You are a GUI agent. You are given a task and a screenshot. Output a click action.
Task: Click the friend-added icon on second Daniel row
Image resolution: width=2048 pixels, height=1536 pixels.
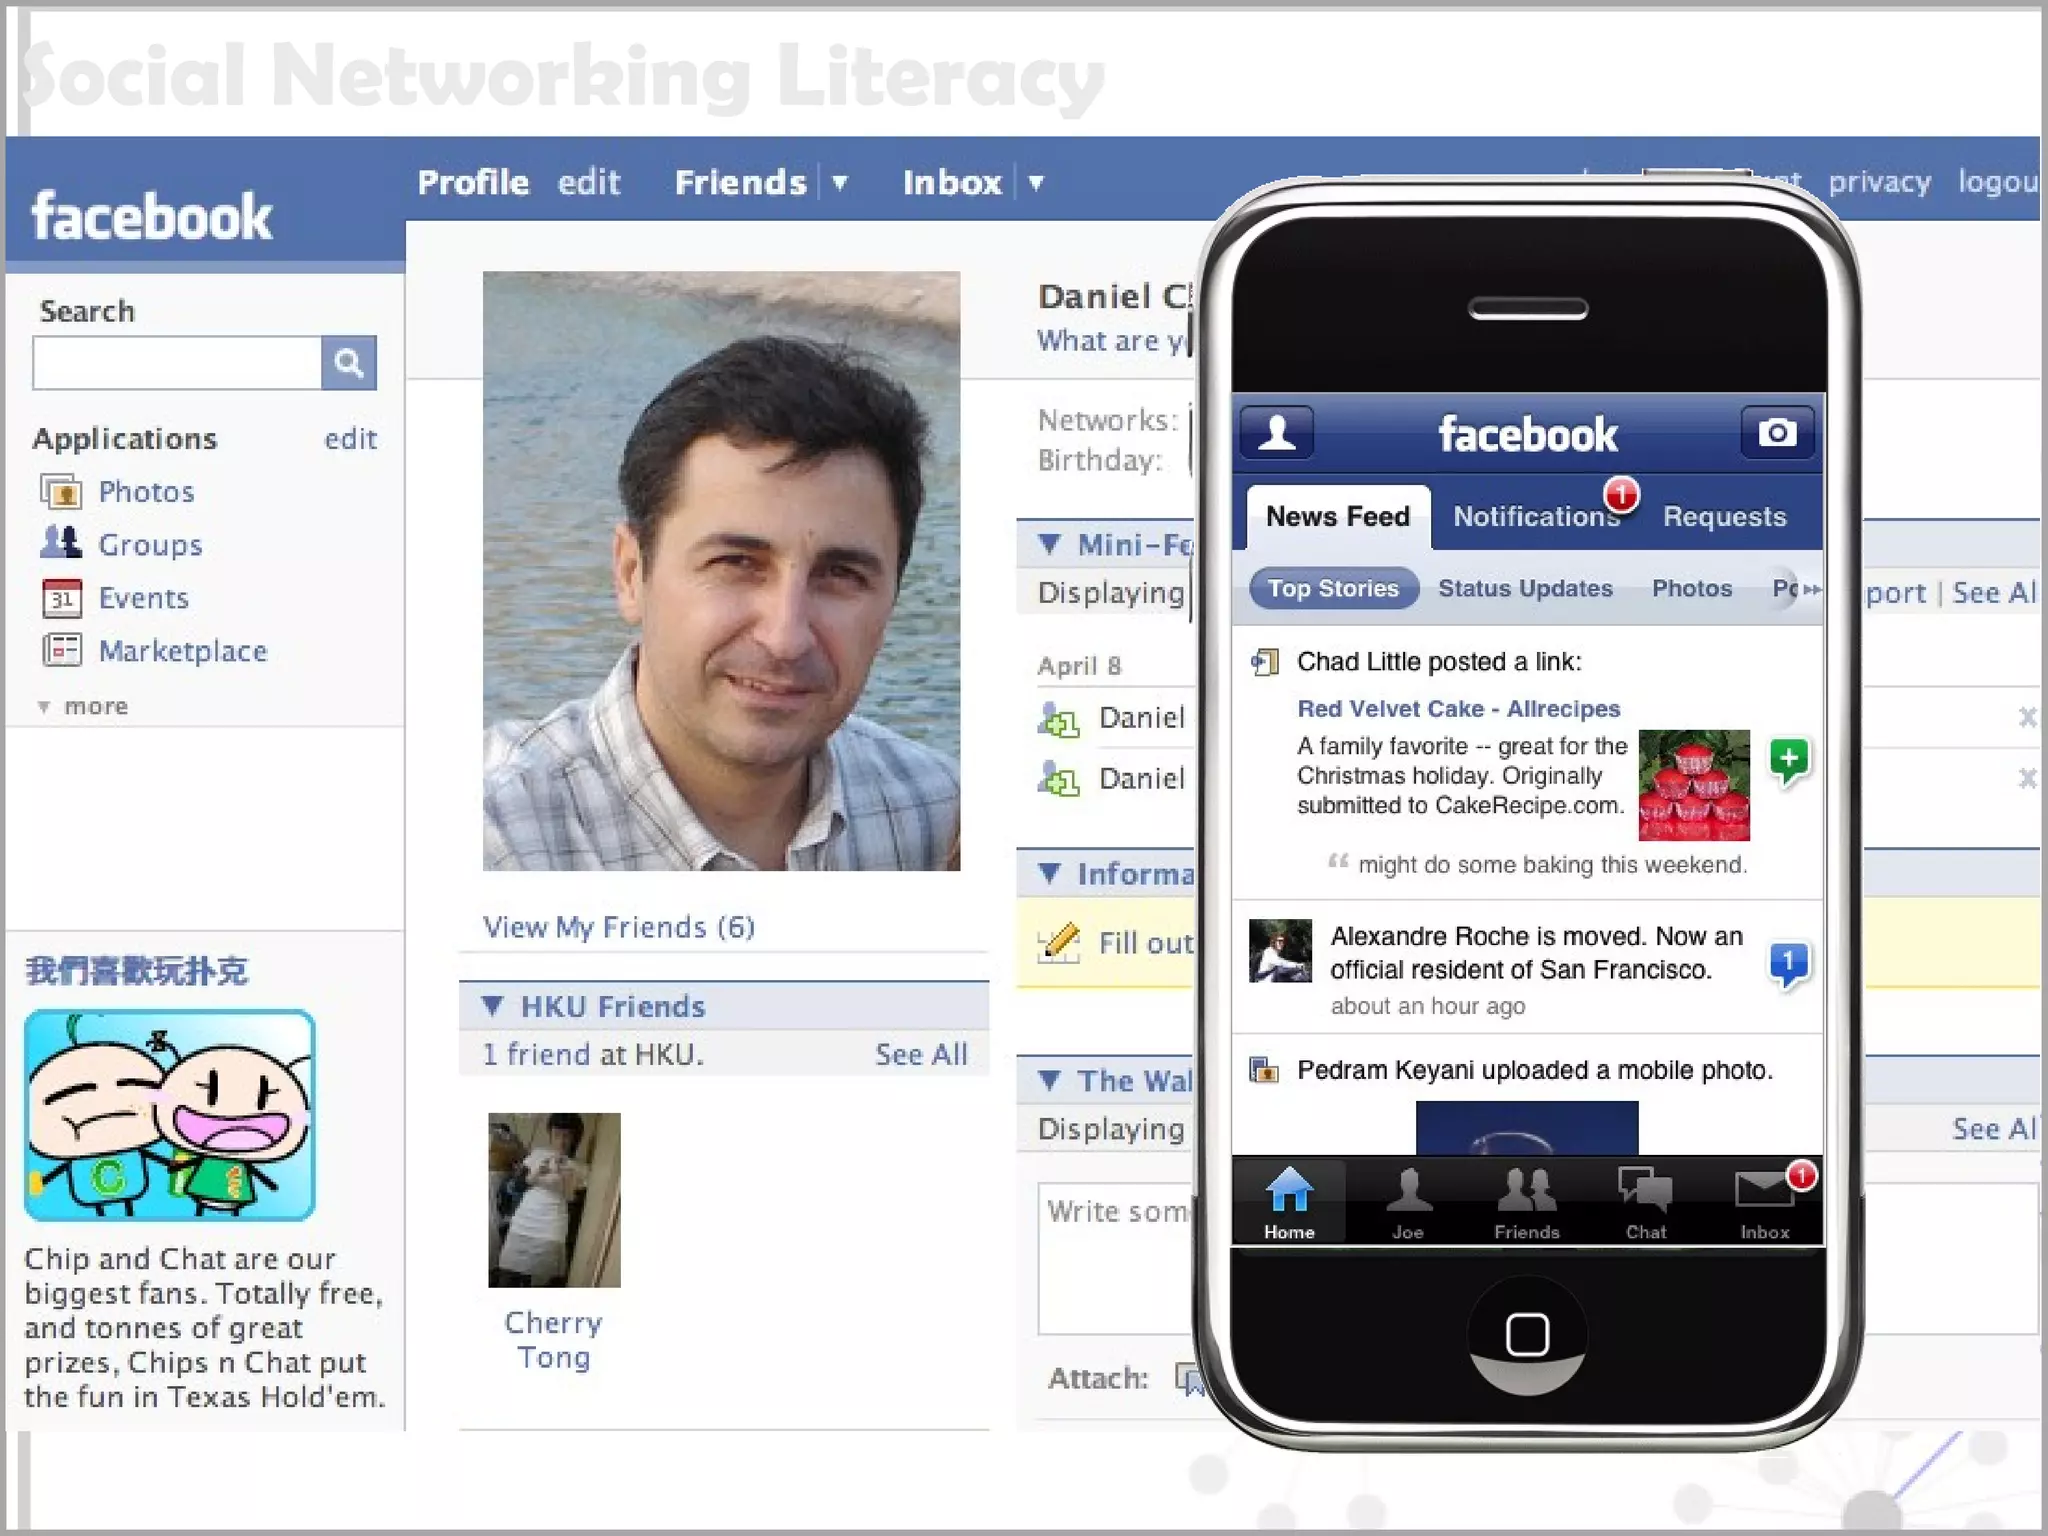point(1059,779)
